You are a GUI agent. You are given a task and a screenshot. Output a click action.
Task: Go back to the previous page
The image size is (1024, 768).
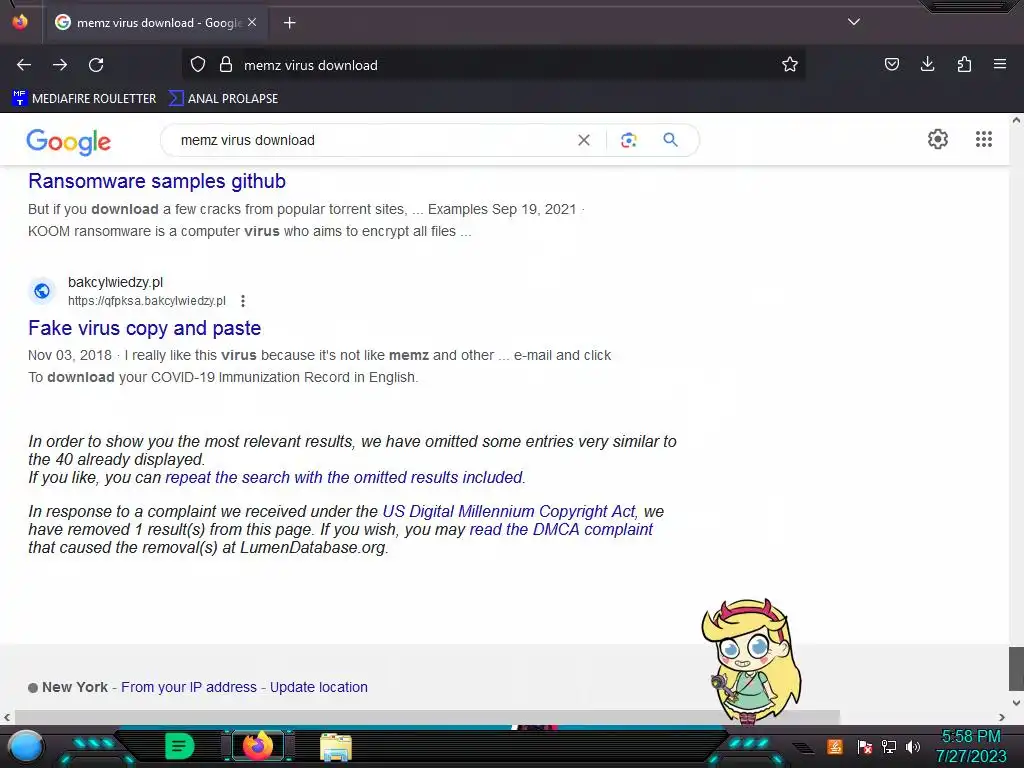tap(24, 65)
